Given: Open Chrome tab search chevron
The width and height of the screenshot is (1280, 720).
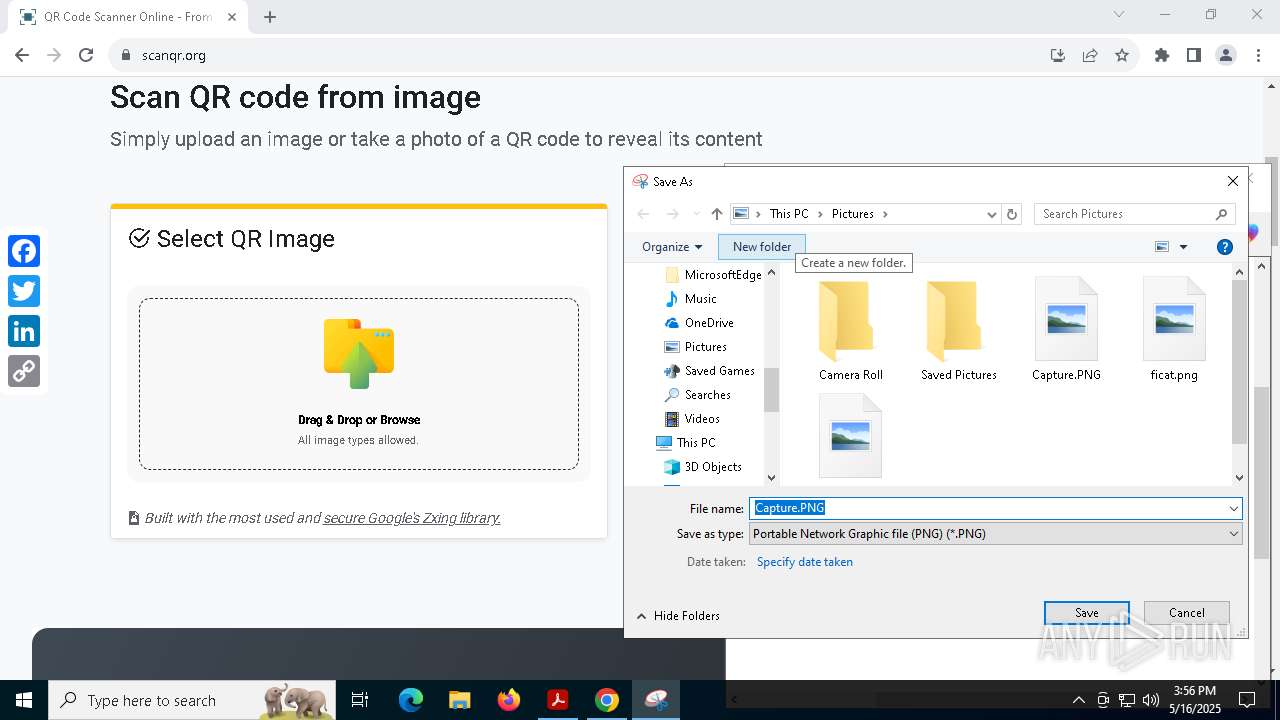Looking at the screenshot, I should click(x=1119, y=15).
